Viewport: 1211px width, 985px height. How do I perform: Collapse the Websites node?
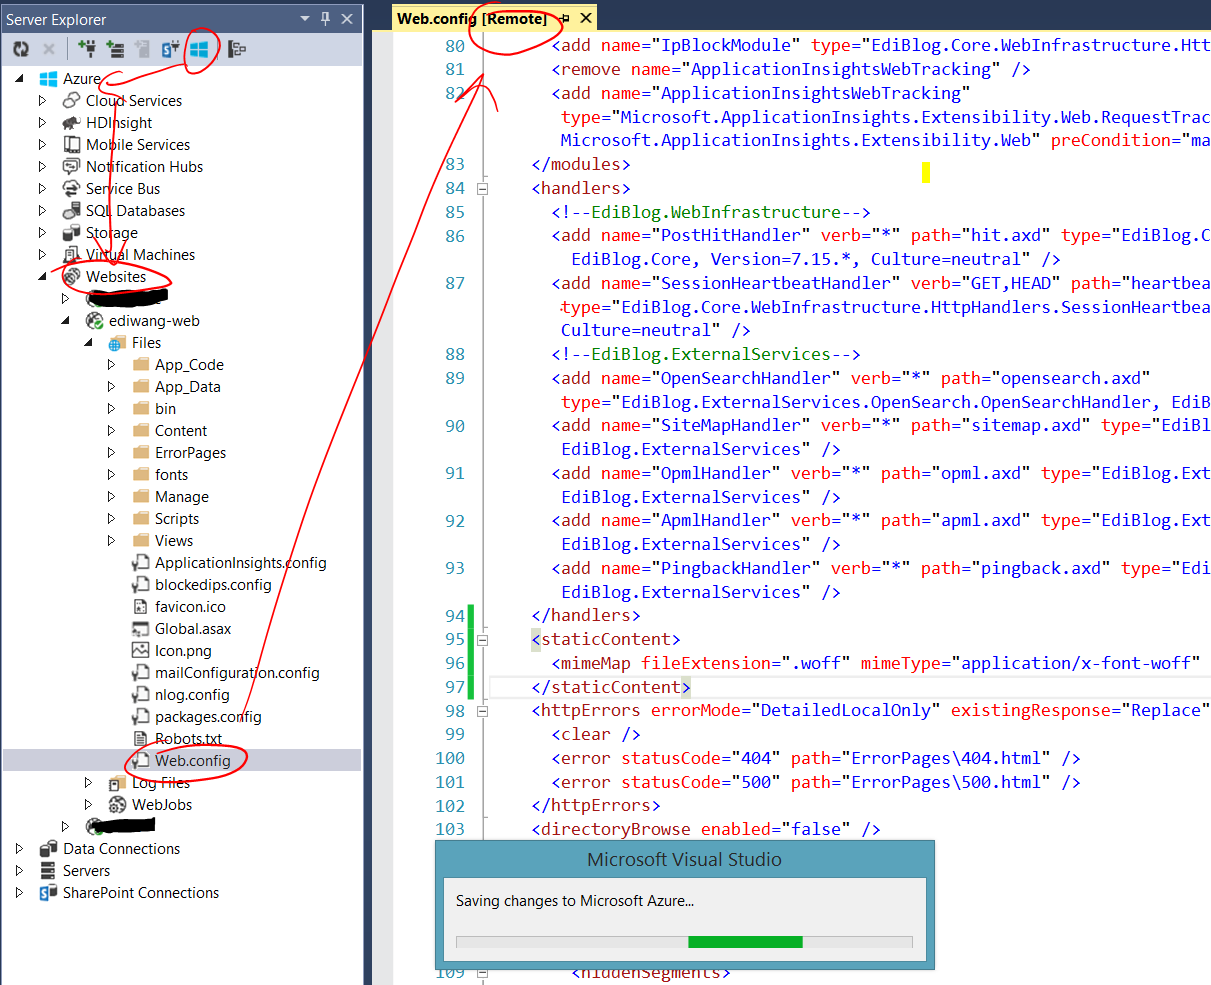pyautogui.click(x=43, y=276)
